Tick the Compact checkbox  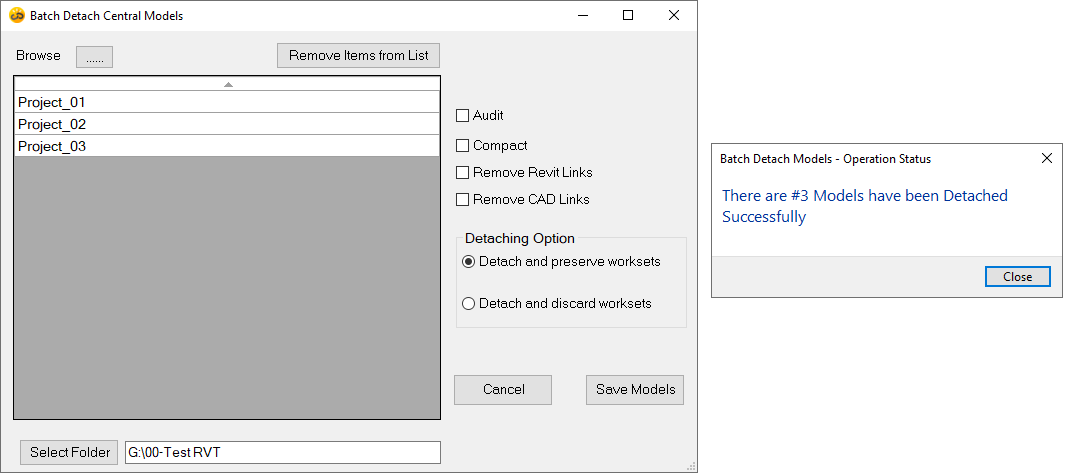pos(463,146)
